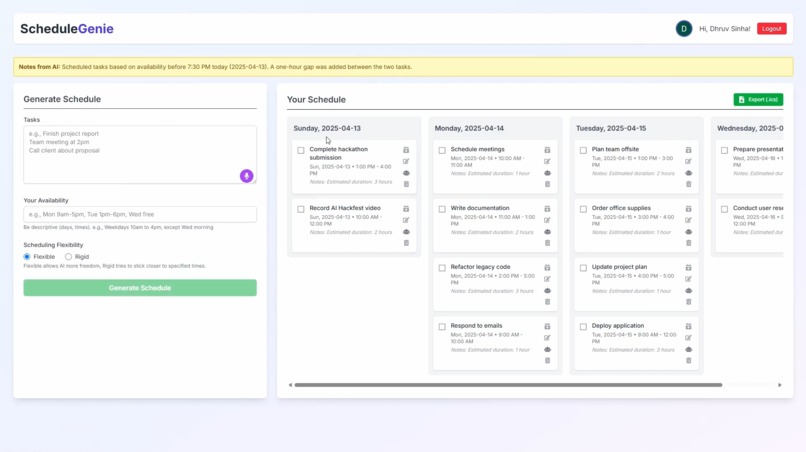Click the scrollbar left arrow
The width and height of the screenshot is (806, 452).
tap(290, 385)
